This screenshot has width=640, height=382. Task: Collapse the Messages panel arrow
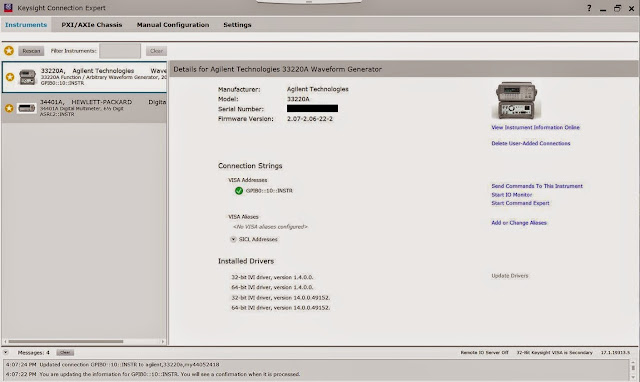point(6,352)
